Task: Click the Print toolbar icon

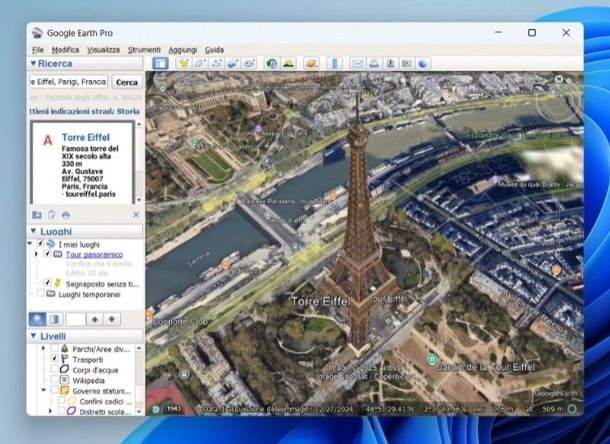Action: click(374, 63)
